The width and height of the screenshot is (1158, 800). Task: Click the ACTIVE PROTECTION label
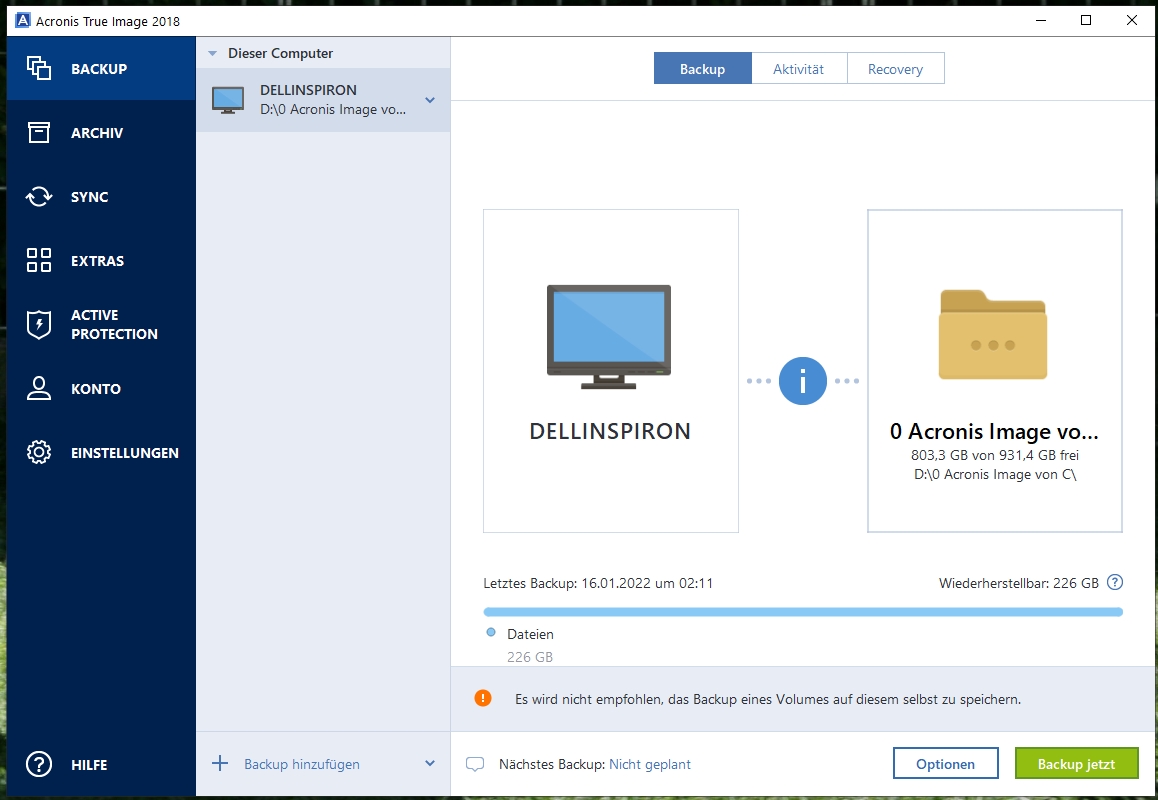(114, 324)
